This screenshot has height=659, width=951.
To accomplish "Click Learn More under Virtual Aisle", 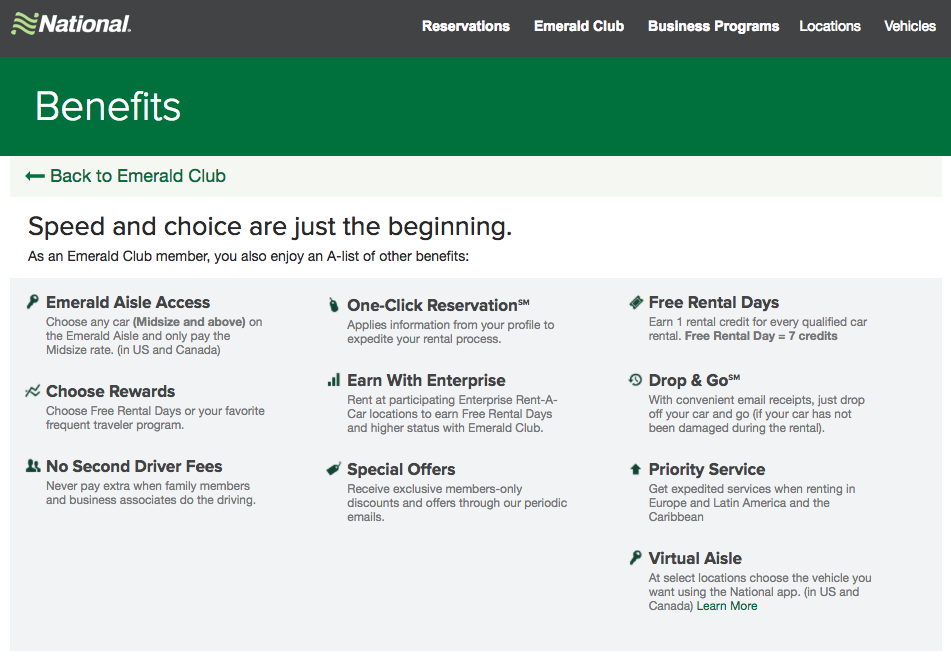I will [x=727, y=606].
